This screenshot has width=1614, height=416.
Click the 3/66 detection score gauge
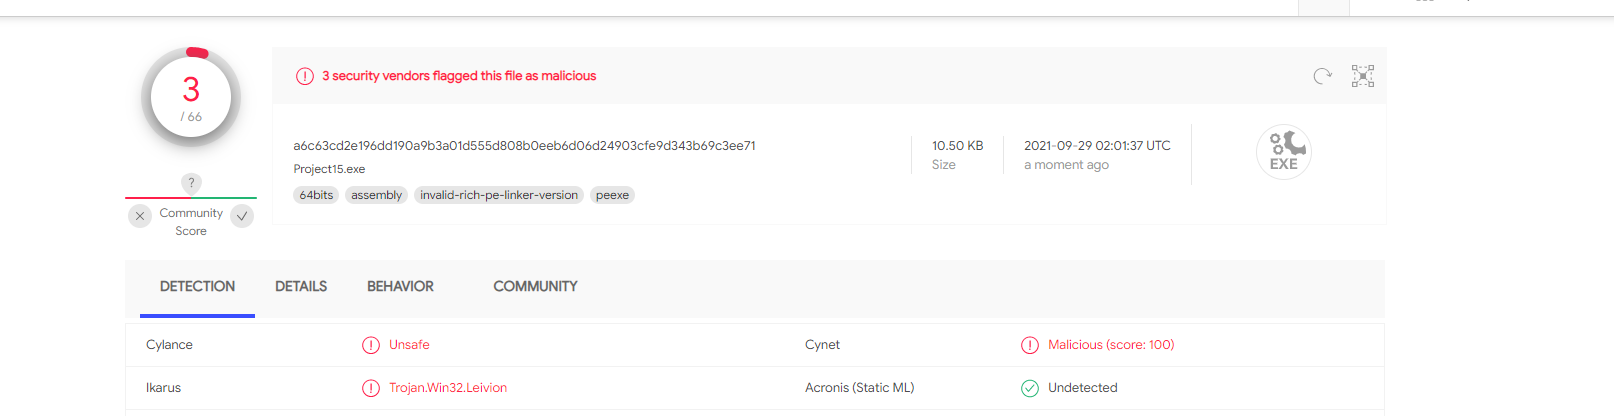point(191,97)
